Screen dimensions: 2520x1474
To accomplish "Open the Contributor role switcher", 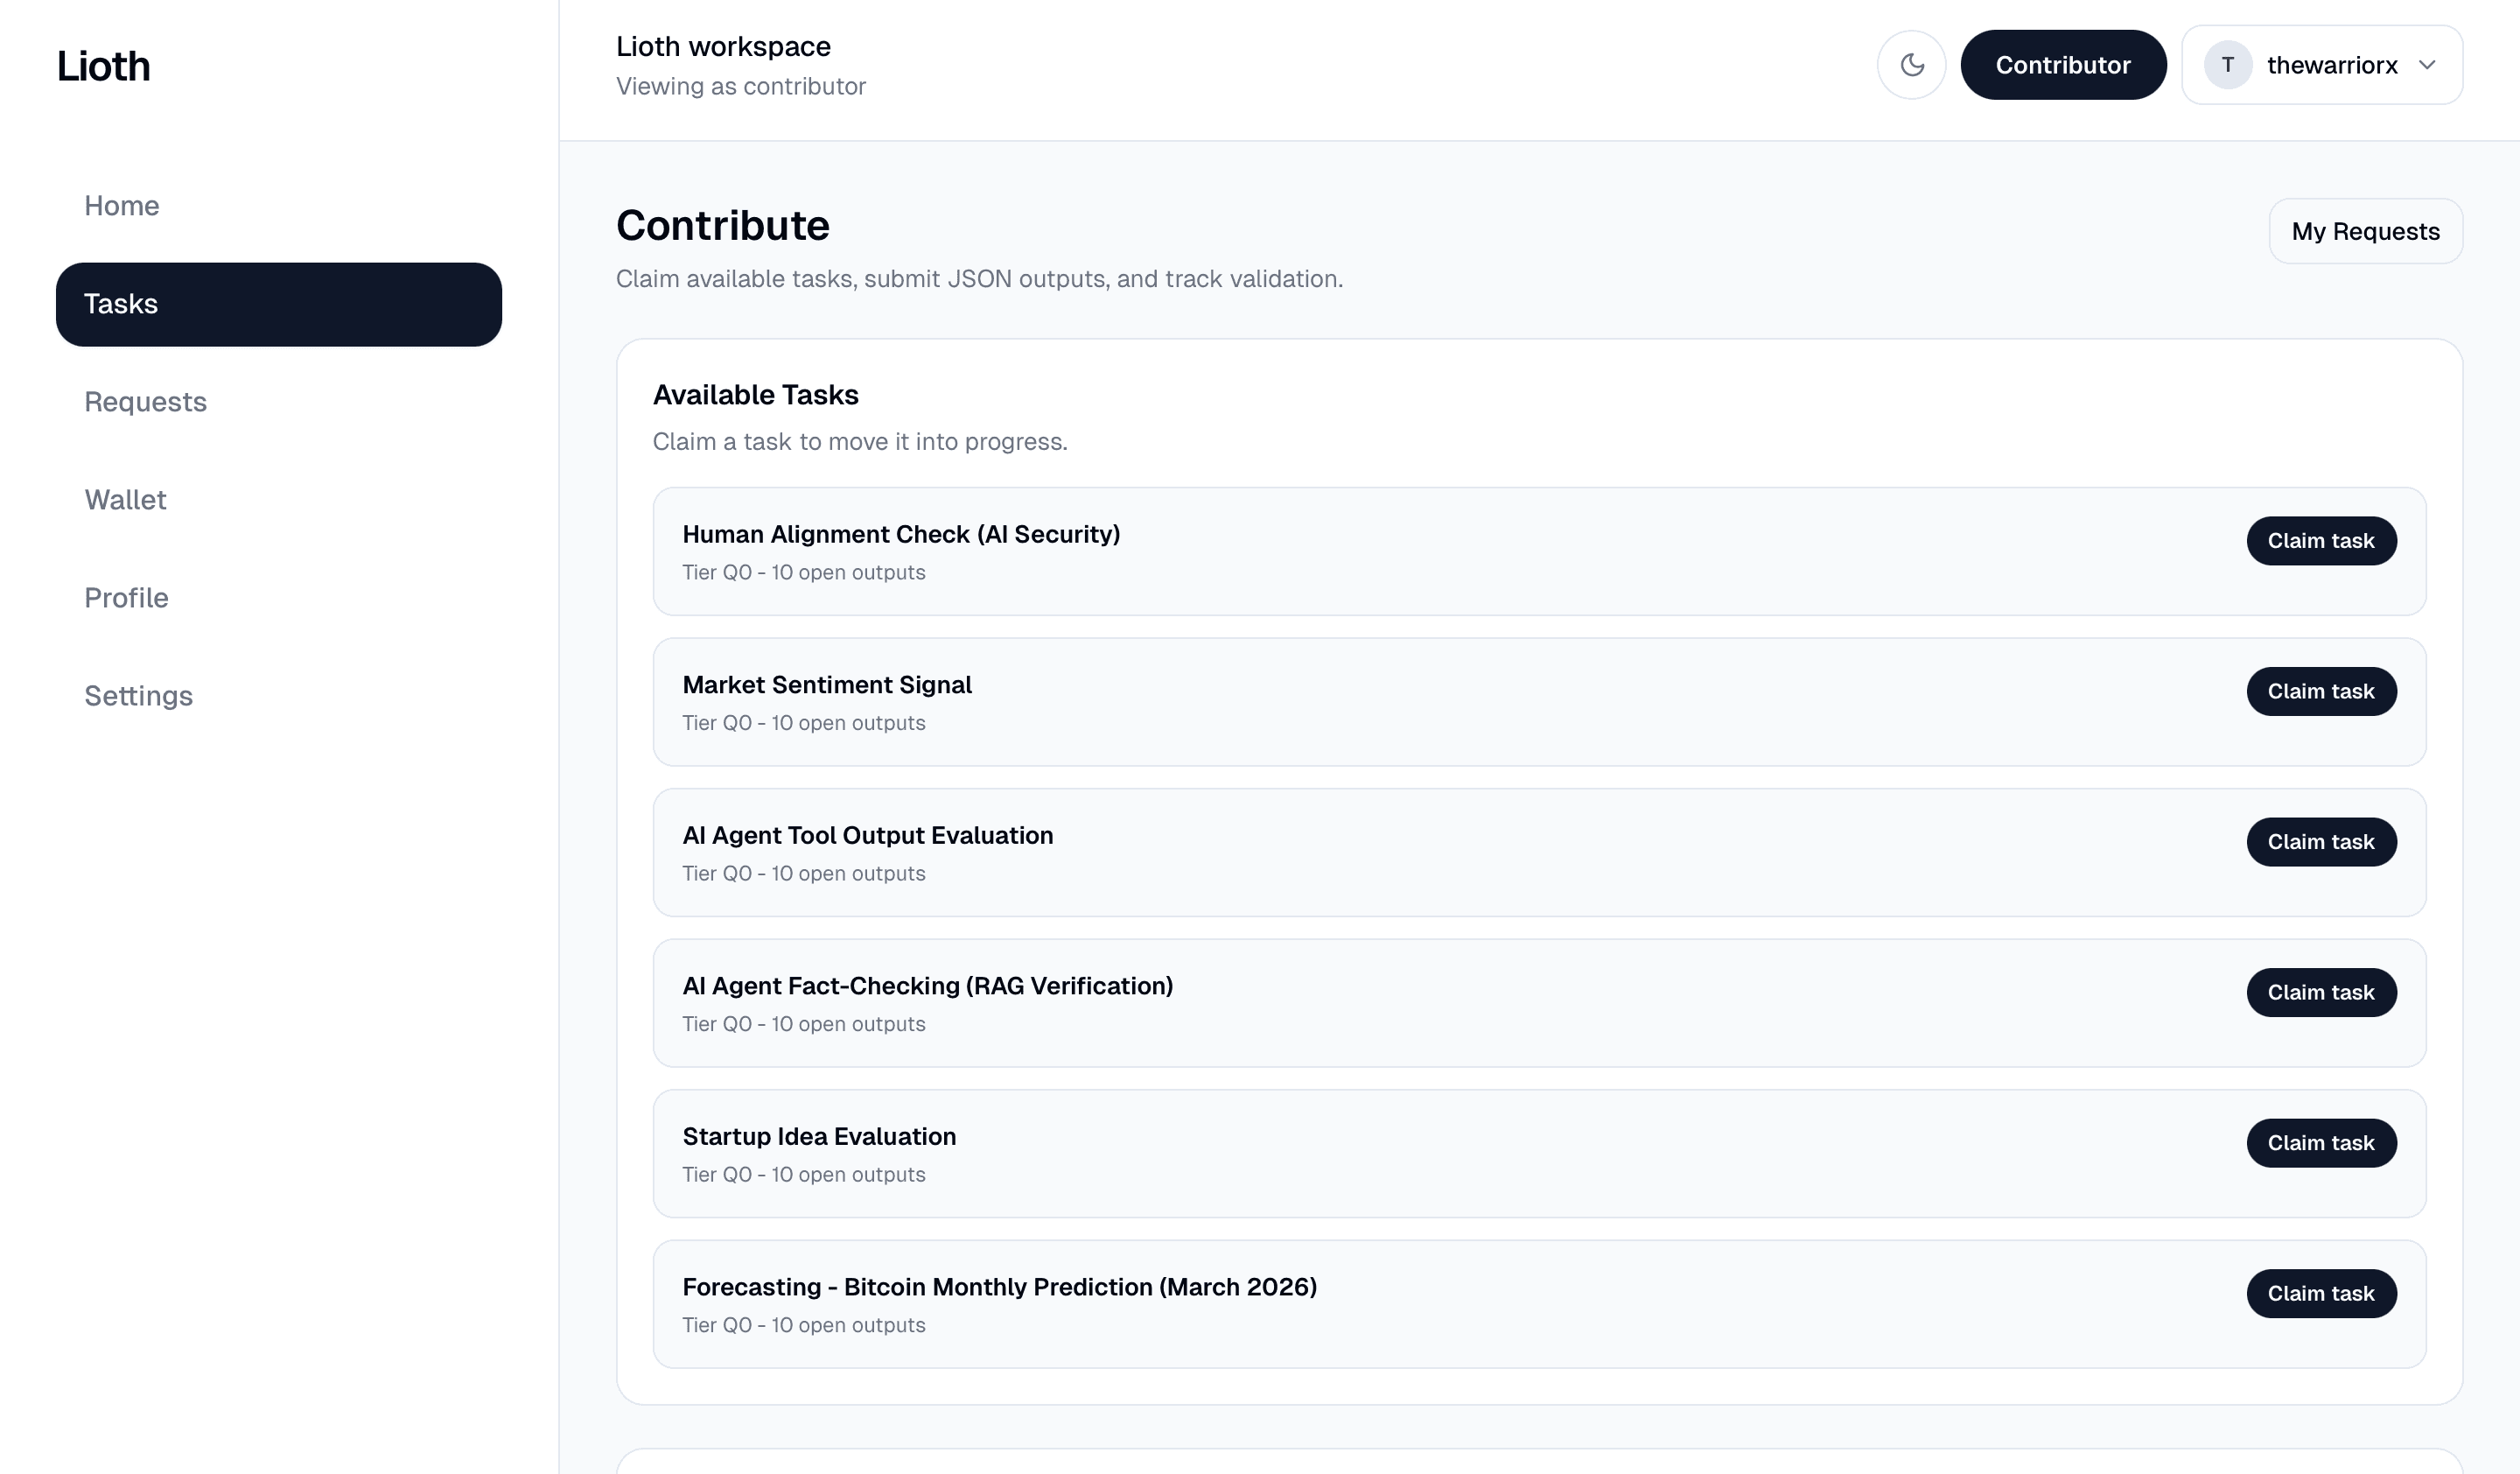I will pos(2063,64).
